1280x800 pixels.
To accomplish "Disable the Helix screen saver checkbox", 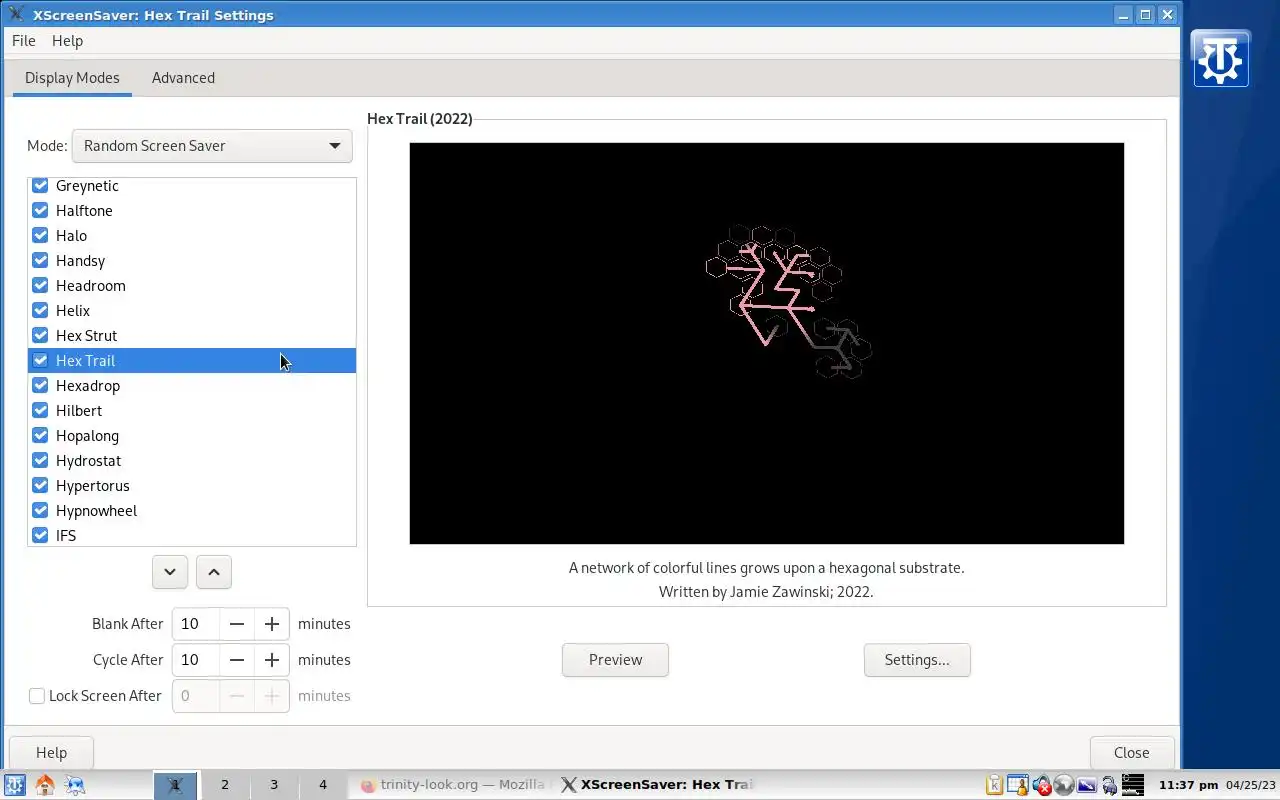I will [40, 310].
